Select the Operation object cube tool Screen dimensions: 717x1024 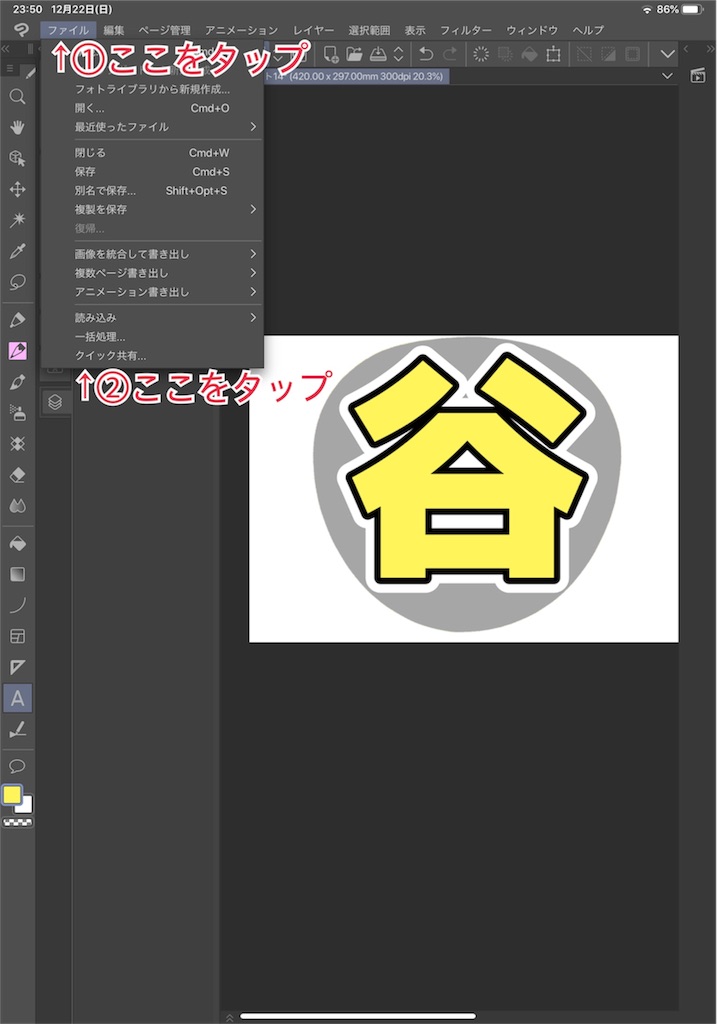click(x=18, y=159)
